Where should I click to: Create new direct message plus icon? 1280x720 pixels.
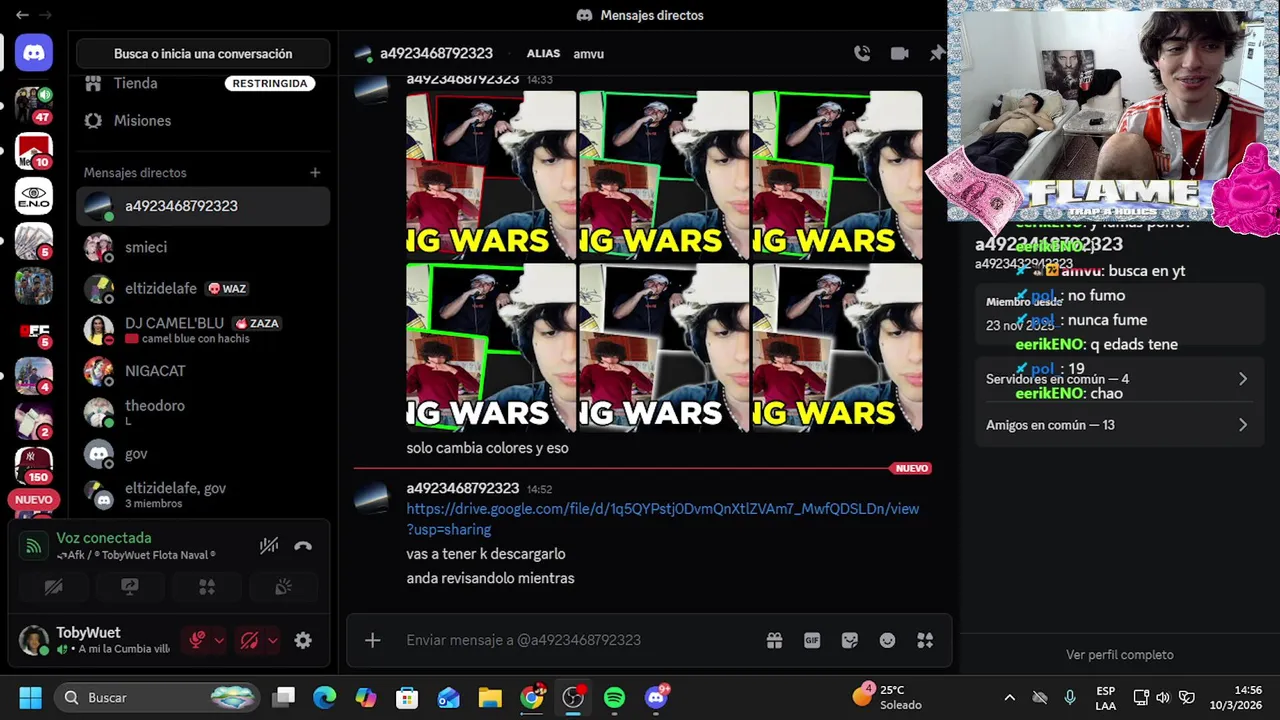315,172
